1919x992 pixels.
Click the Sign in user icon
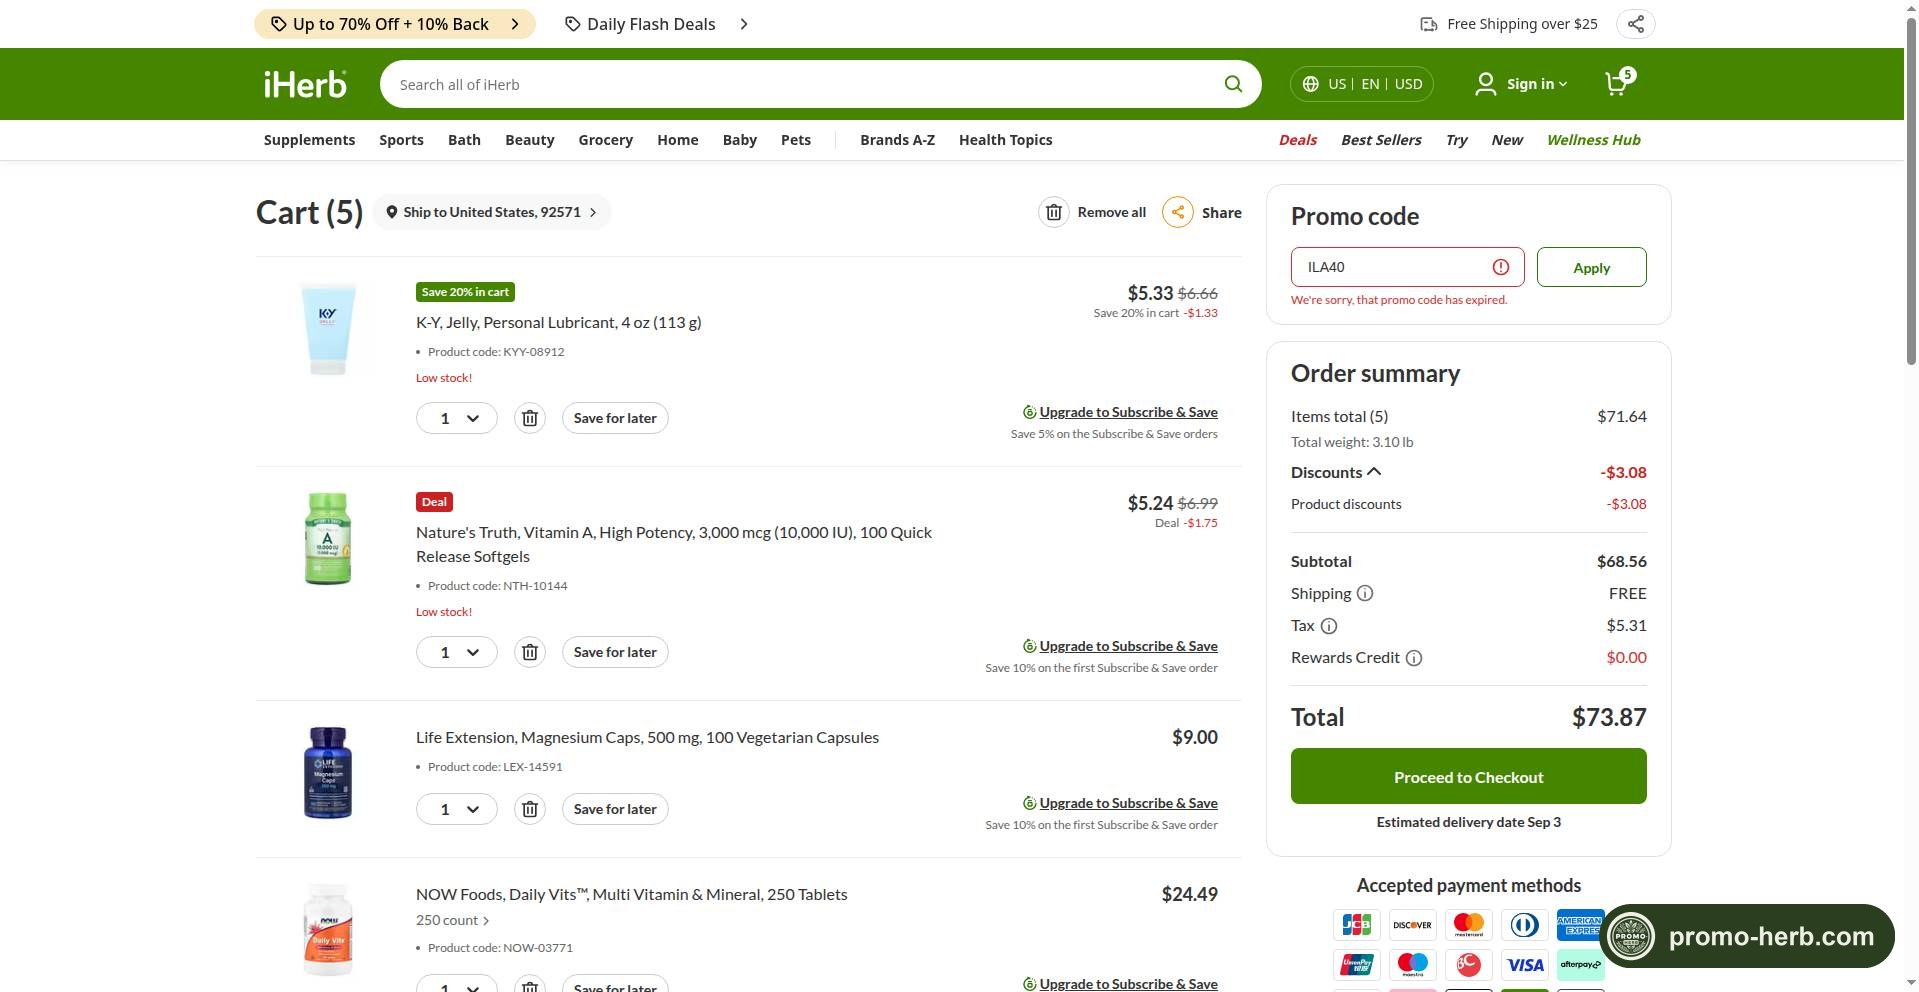pyautogui.click(x=1485, y=84)
